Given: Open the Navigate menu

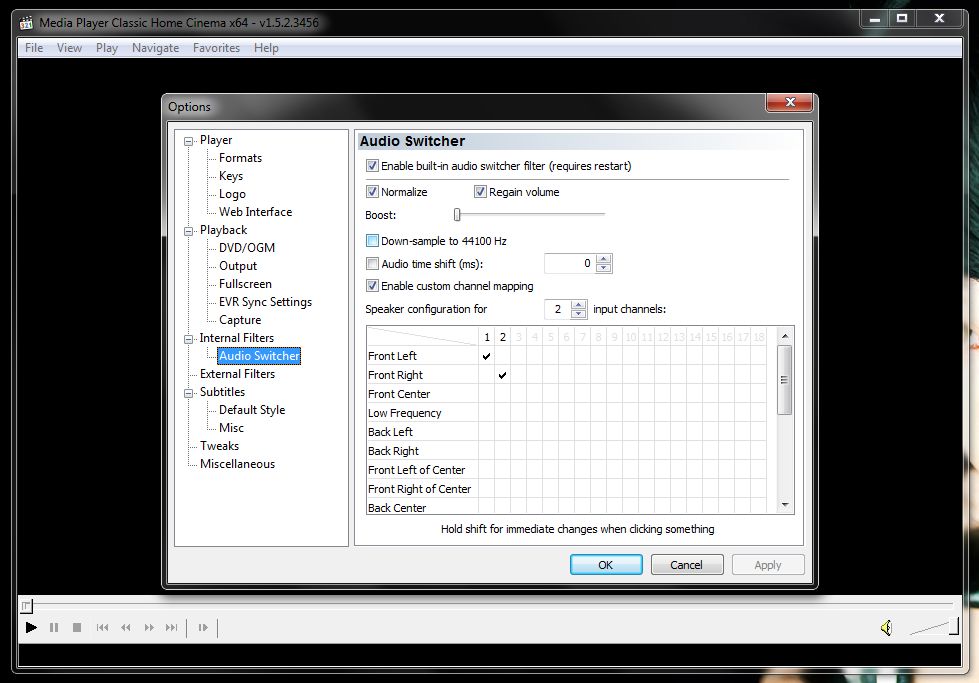Looking at the screenshot, I should click(155, 48).
